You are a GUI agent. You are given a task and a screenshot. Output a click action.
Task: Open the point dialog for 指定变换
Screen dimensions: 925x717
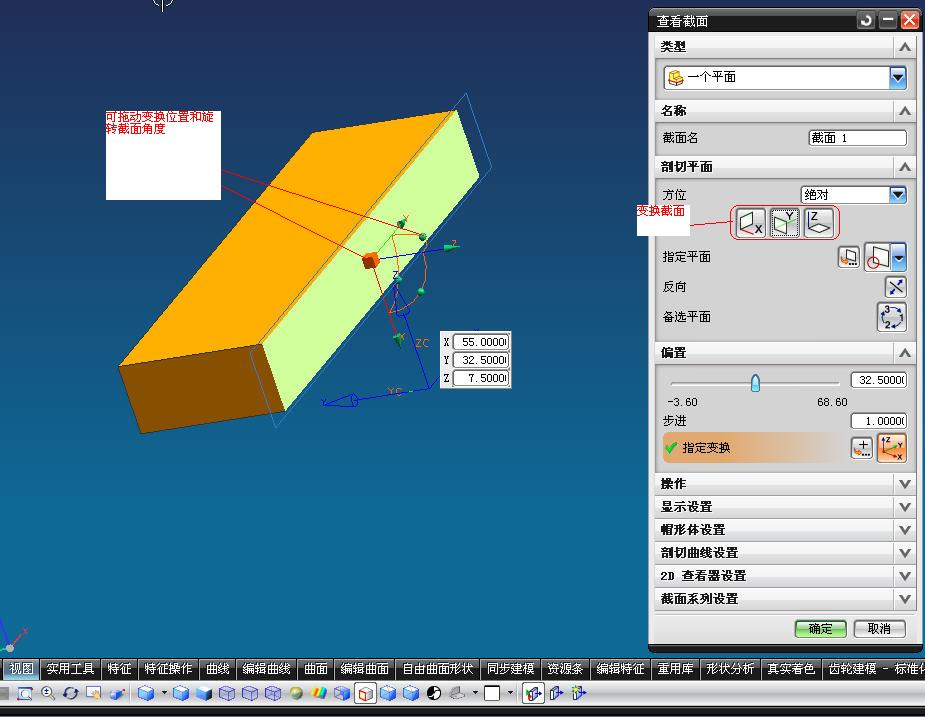pyautogui.click(x=861, y=448)
